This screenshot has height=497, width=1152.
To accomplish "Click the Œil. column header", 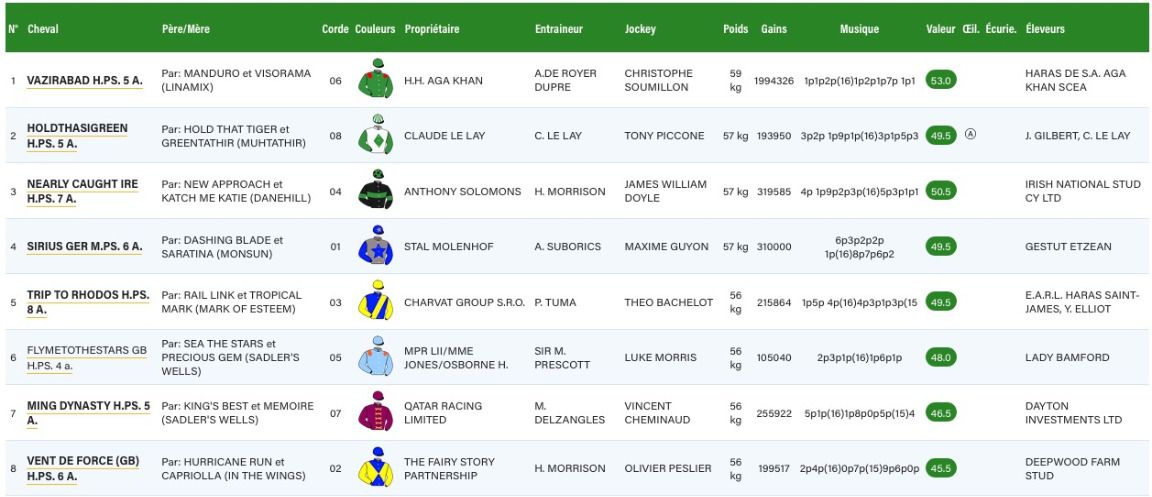I will pyautogui.click(x=971, y=29).
